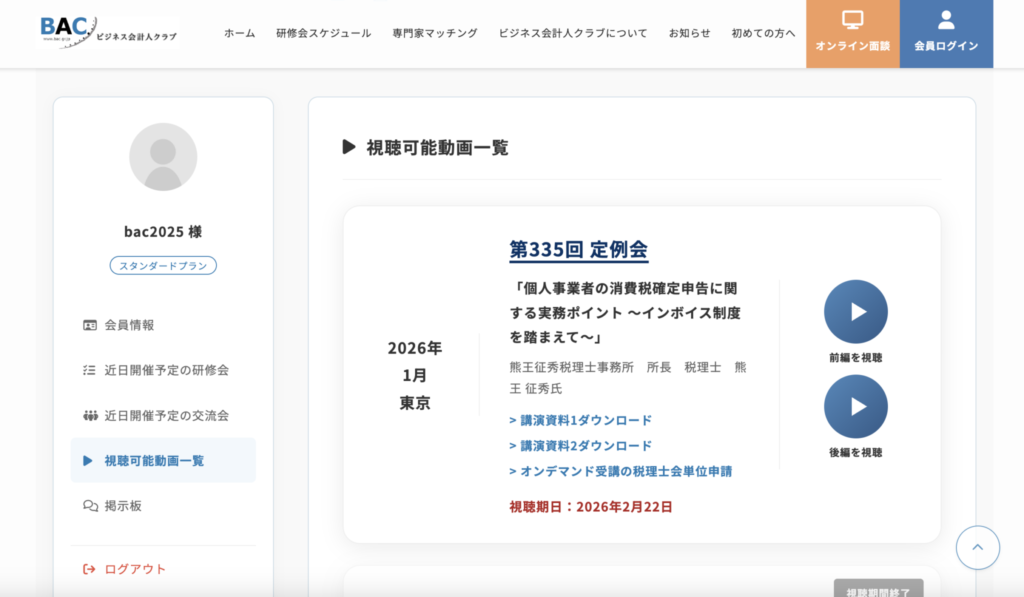Download 講演資料1 file

pyautogui.click(x=581, y=420)
